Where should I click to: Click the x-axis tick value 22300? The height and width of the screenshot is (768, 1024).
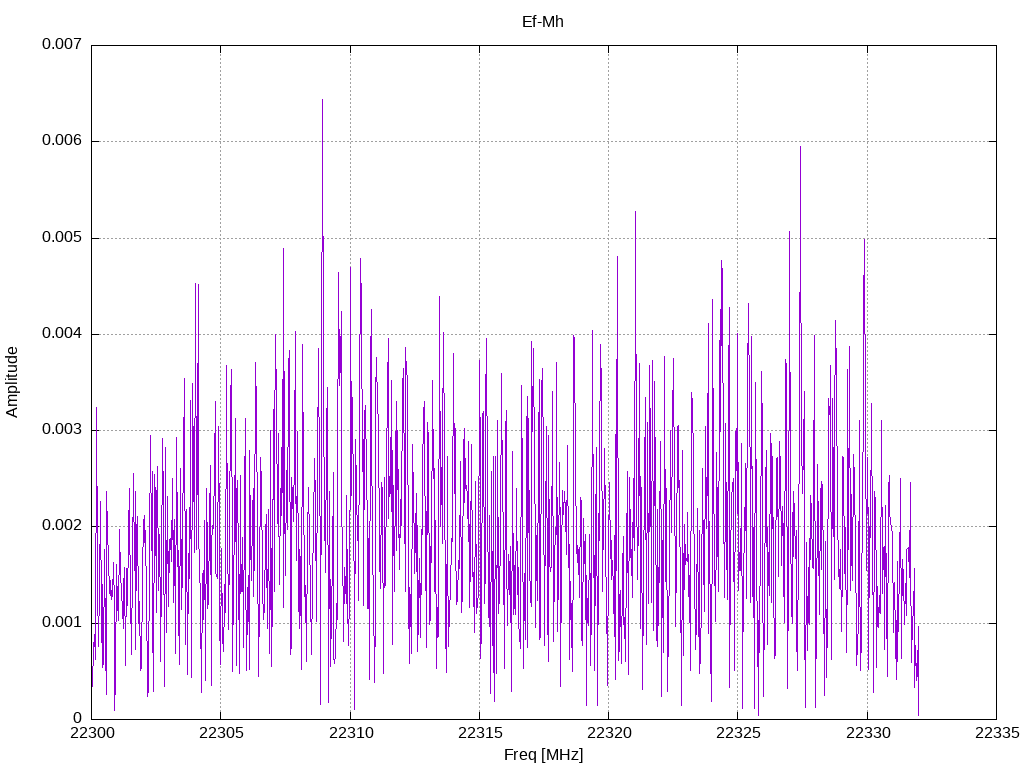click(x=91, y=733)
